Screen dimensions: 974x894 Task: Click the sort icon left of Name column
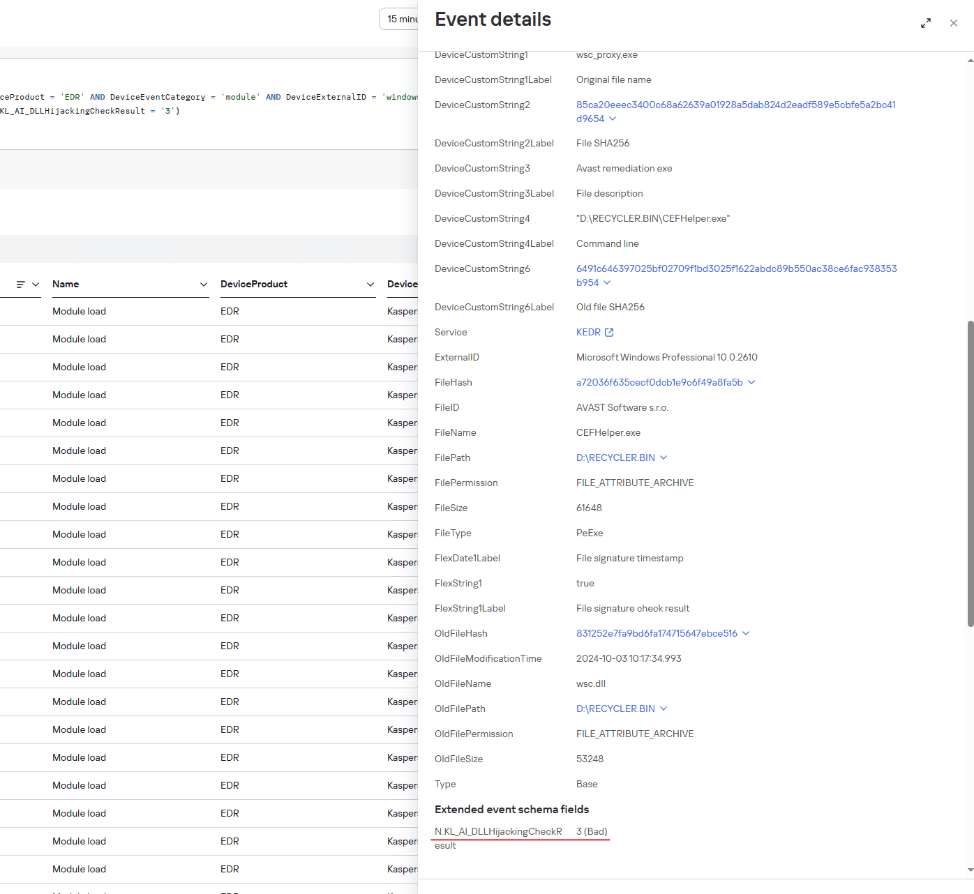21,284
